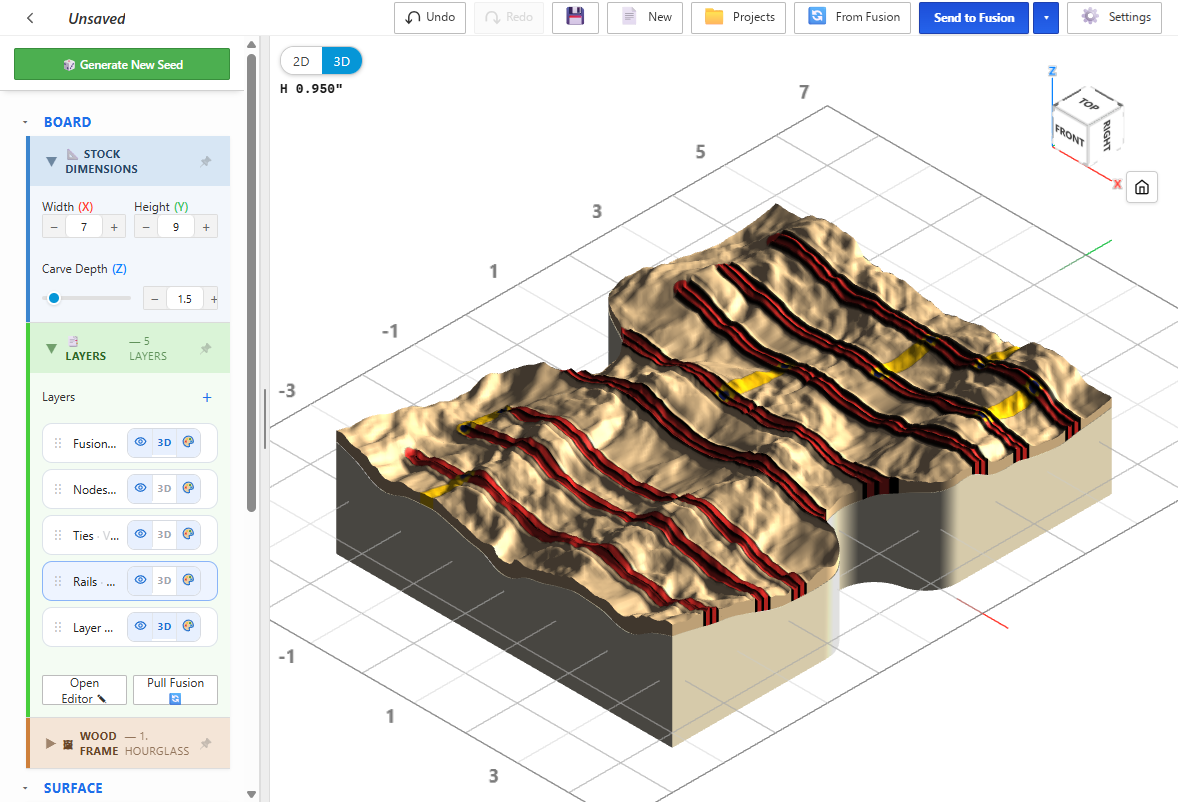Open the Projects folder

[x=739, y=17]
